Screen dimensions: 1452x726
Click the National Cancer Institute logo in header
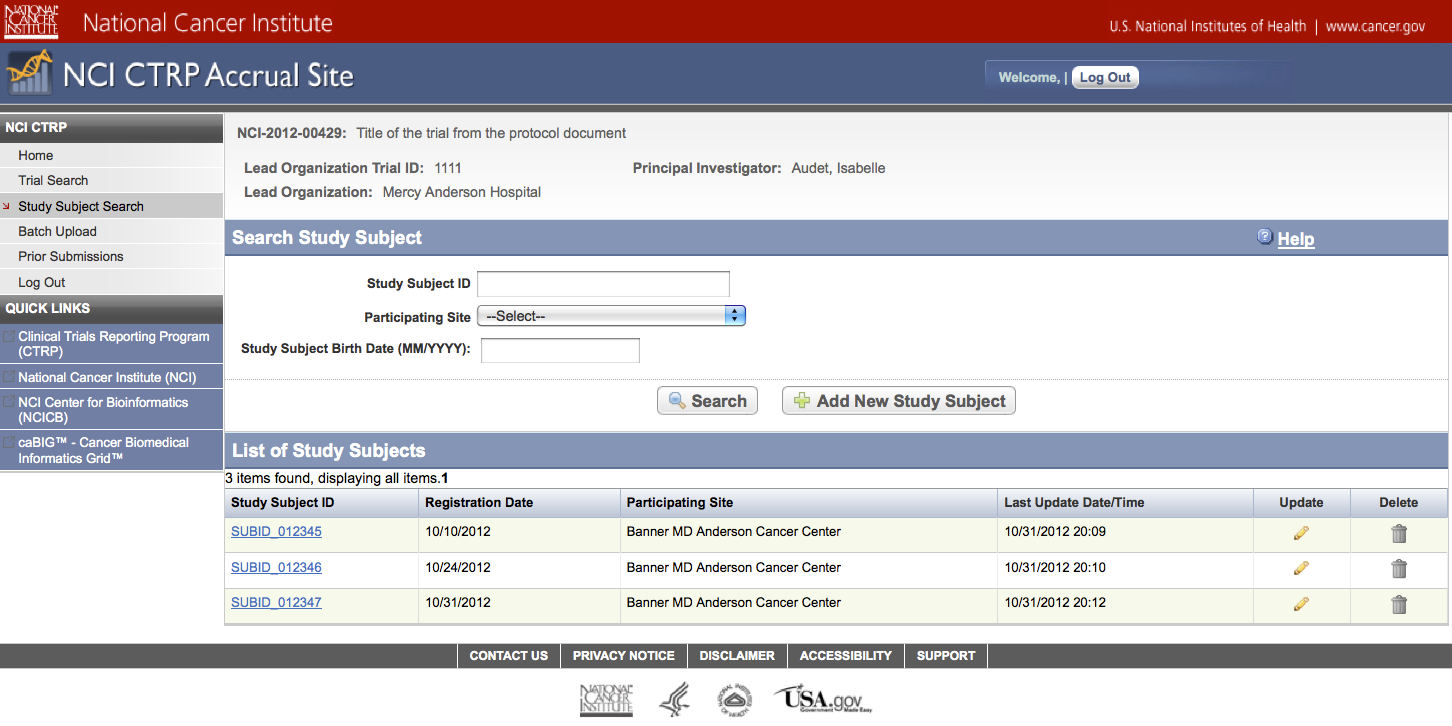[31, 21]
